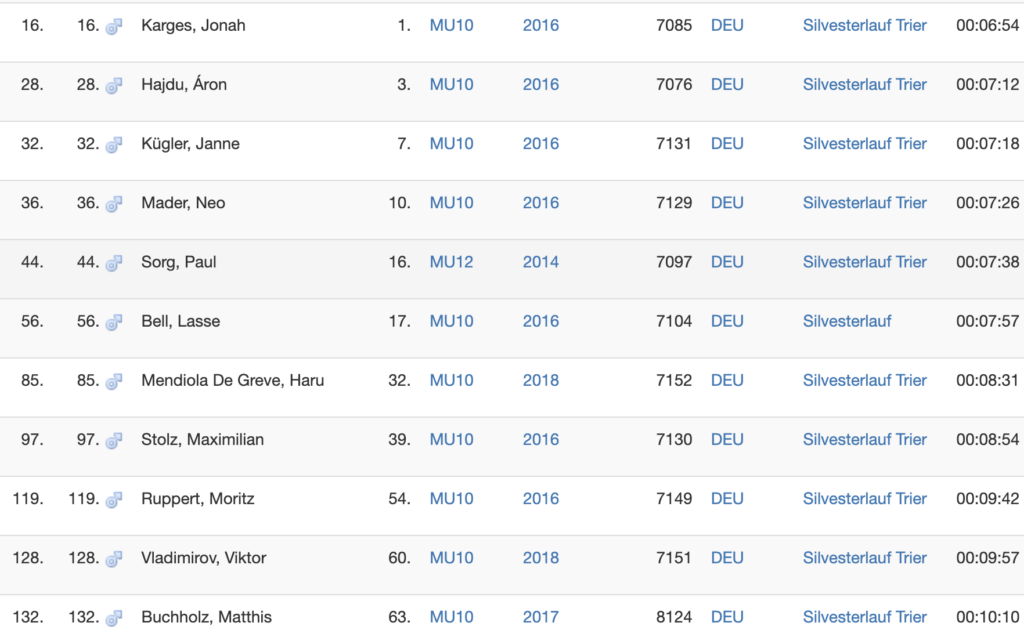Open the Silvesterlauf link in Bell, Lasse row
This screenshot has width=1024, height=637.
point(847,321)
